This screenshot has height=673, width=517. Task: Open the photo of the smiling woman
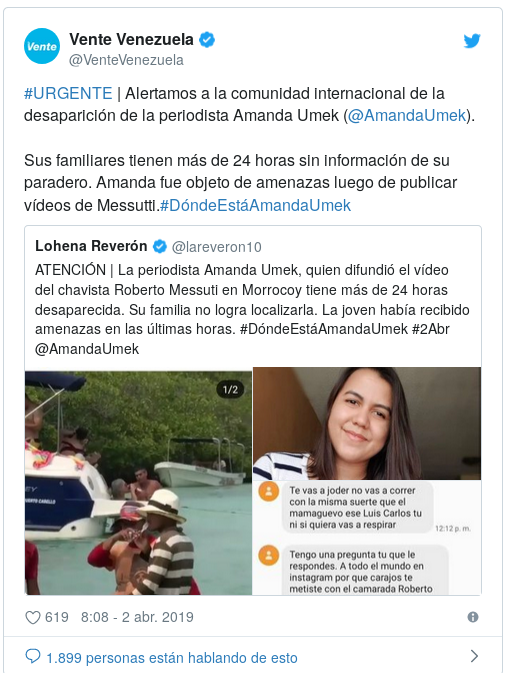click(x=367, y=424)
